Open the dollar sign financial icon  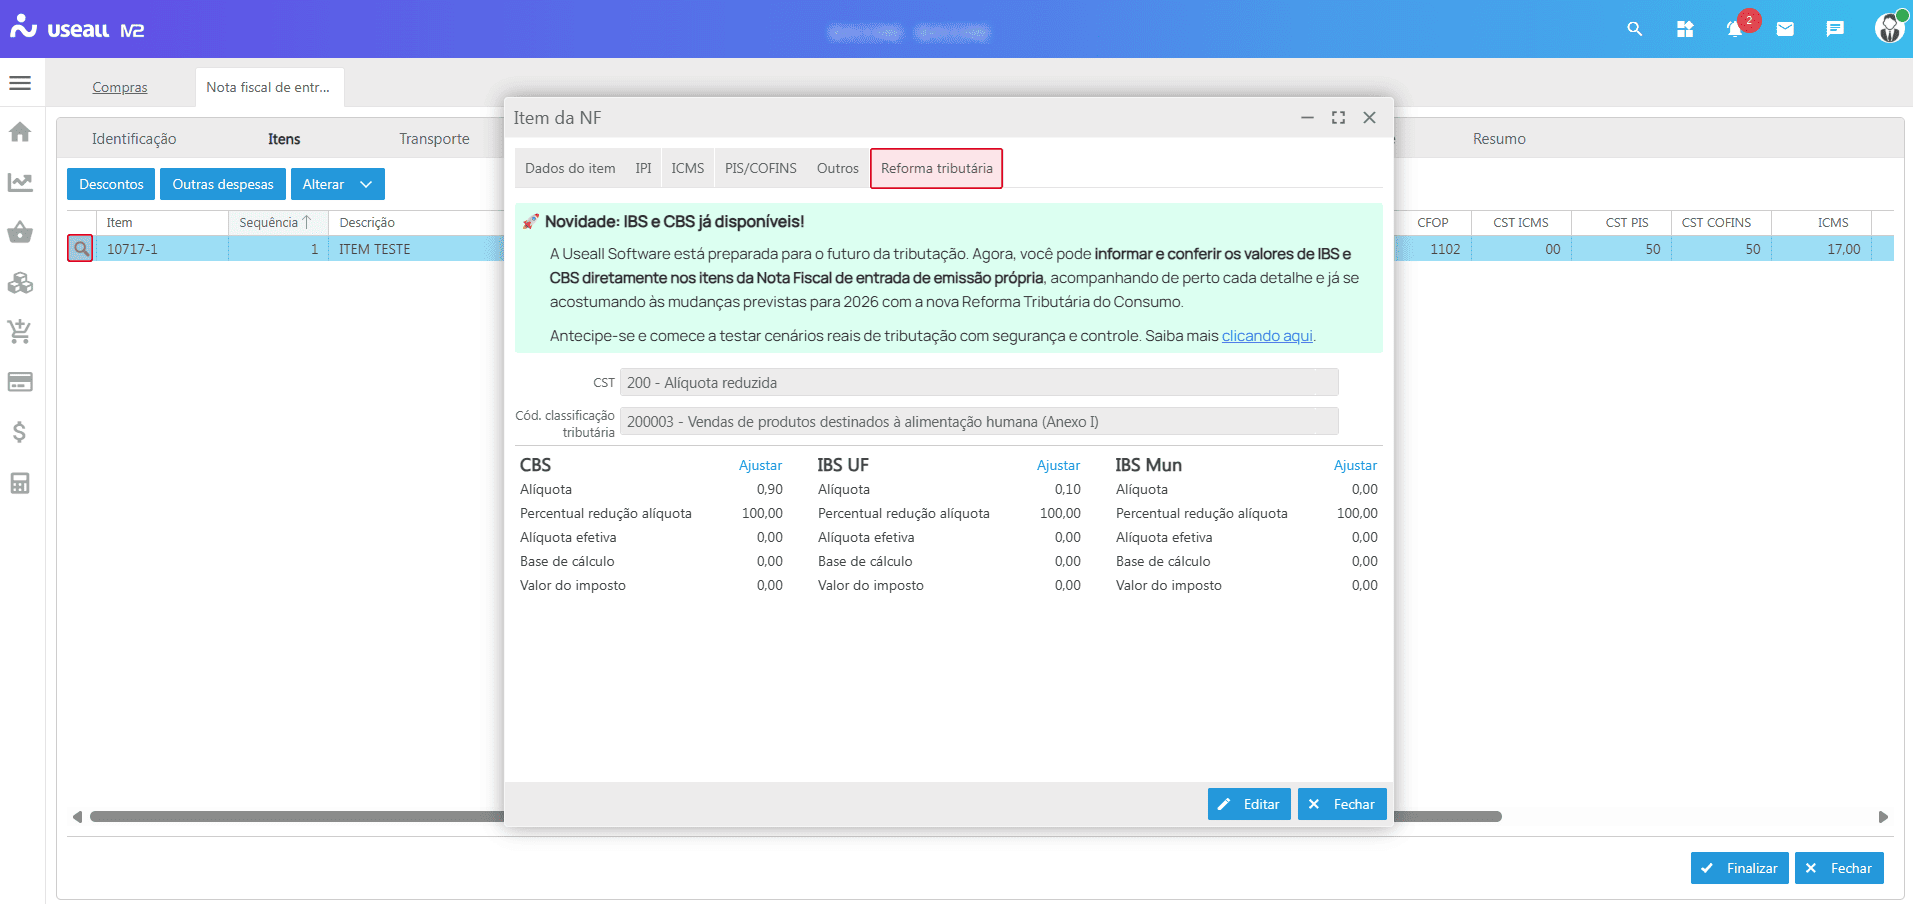[x=20, y=432]
